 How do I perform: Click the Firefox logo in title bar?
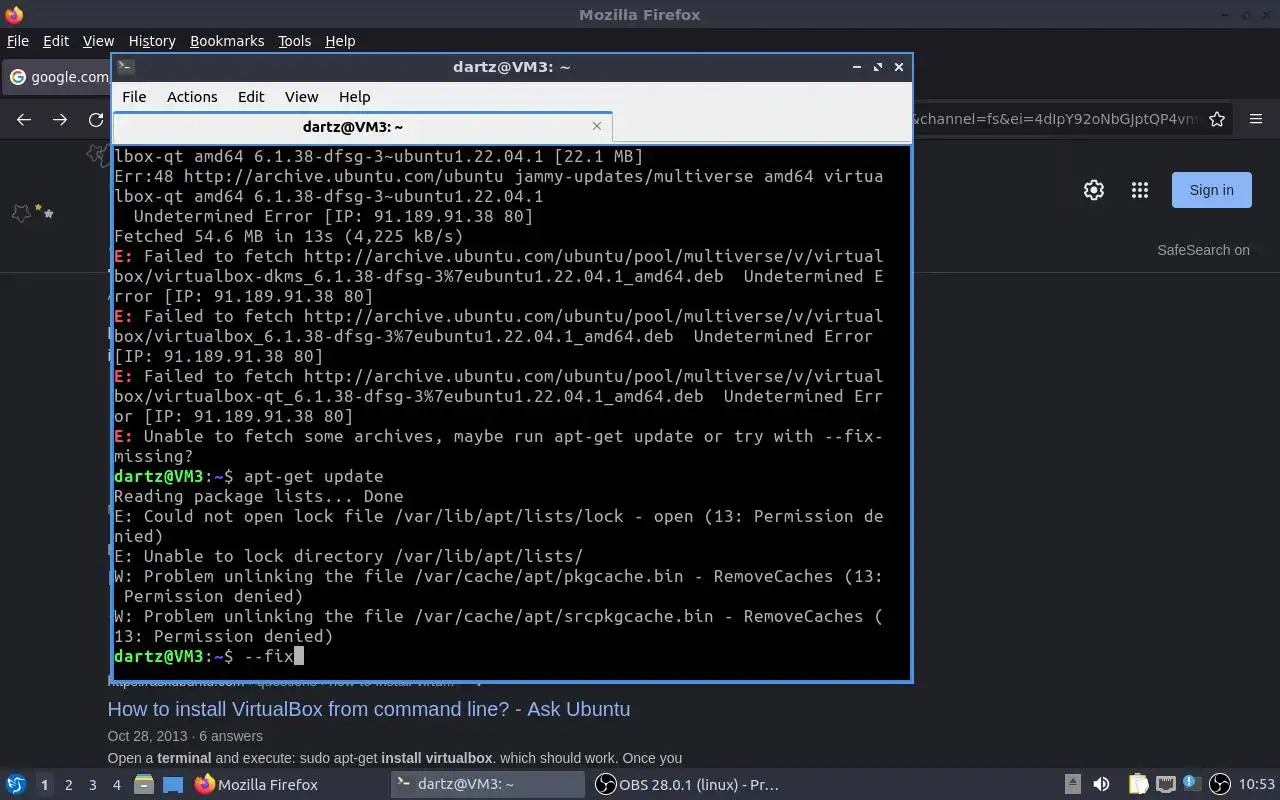14,15
